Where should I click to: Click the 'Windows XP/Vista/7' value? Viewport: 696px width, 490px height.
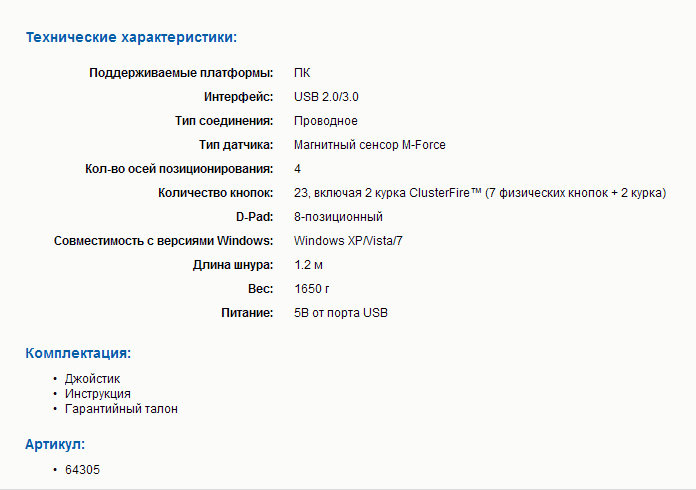347,241
